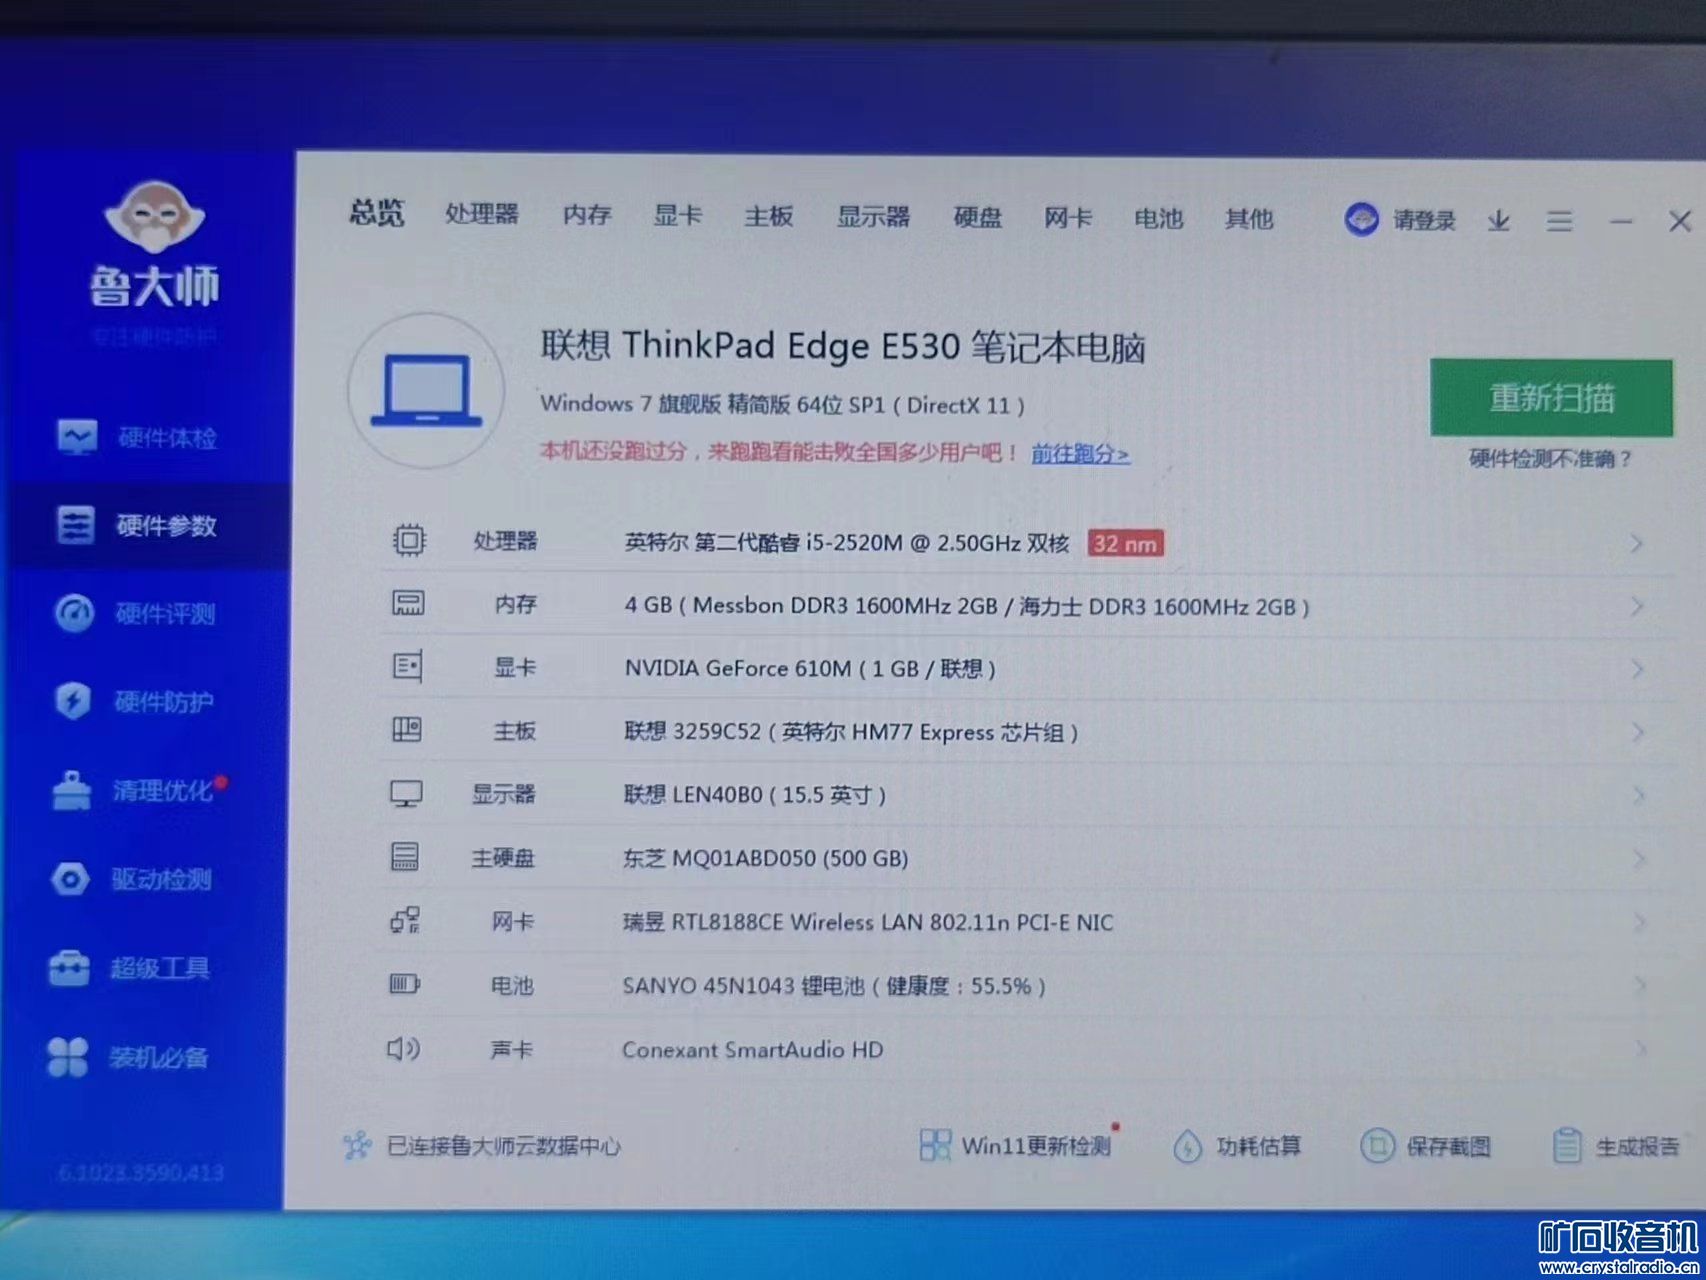Image resolution: width=1706 pixels, height=1280 pixels.
Task: Close the Lu Dashi window
Action: pos(1680,221)
